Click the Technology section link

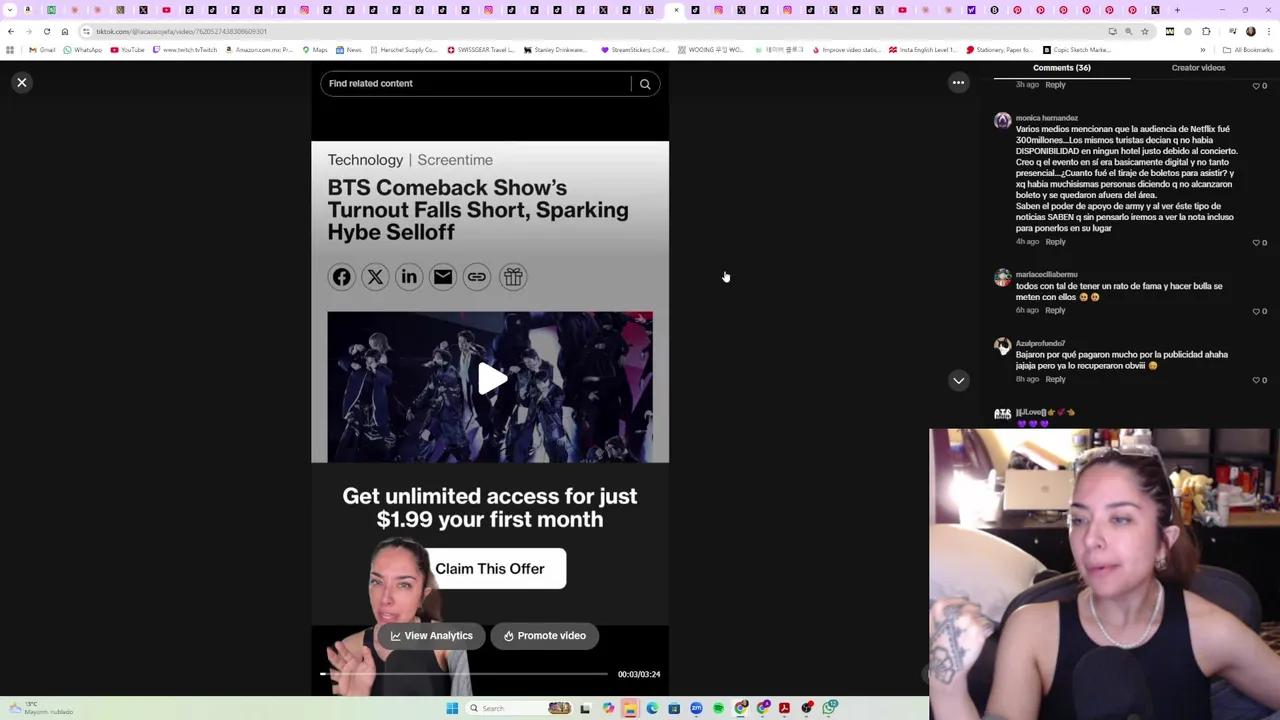coord(365,160)
